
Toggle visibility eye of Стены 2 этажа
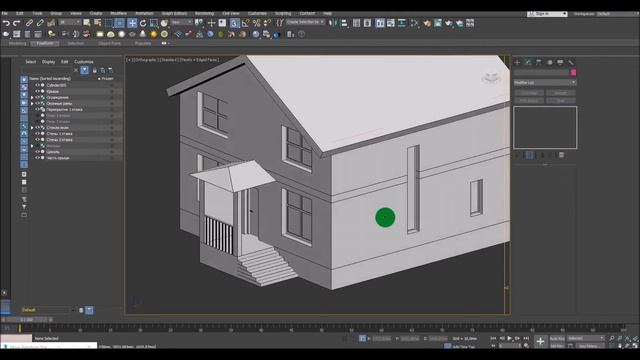[x=37, y=140]
